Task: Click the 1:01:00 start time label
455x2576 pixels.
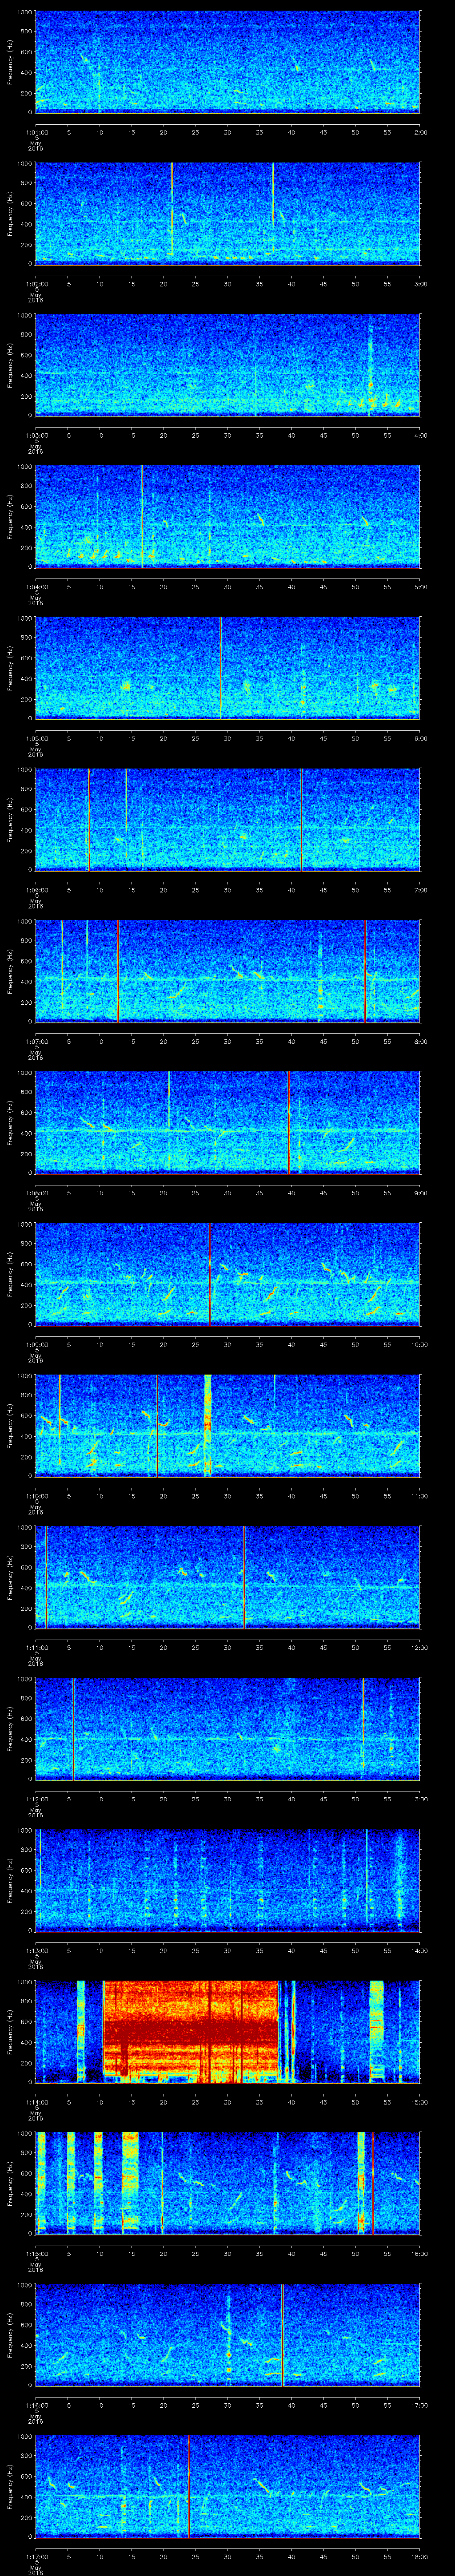Action: click(36, 132)
